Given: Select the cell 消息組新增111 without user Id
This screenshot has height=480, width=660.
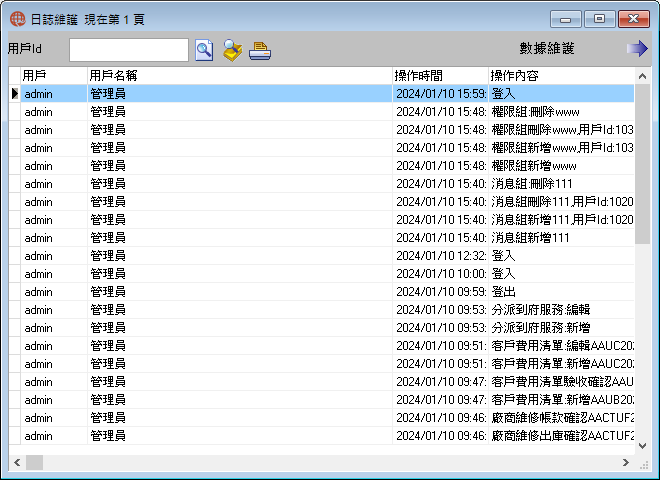Looking at the screenshot, I should [x=562, y=238].
